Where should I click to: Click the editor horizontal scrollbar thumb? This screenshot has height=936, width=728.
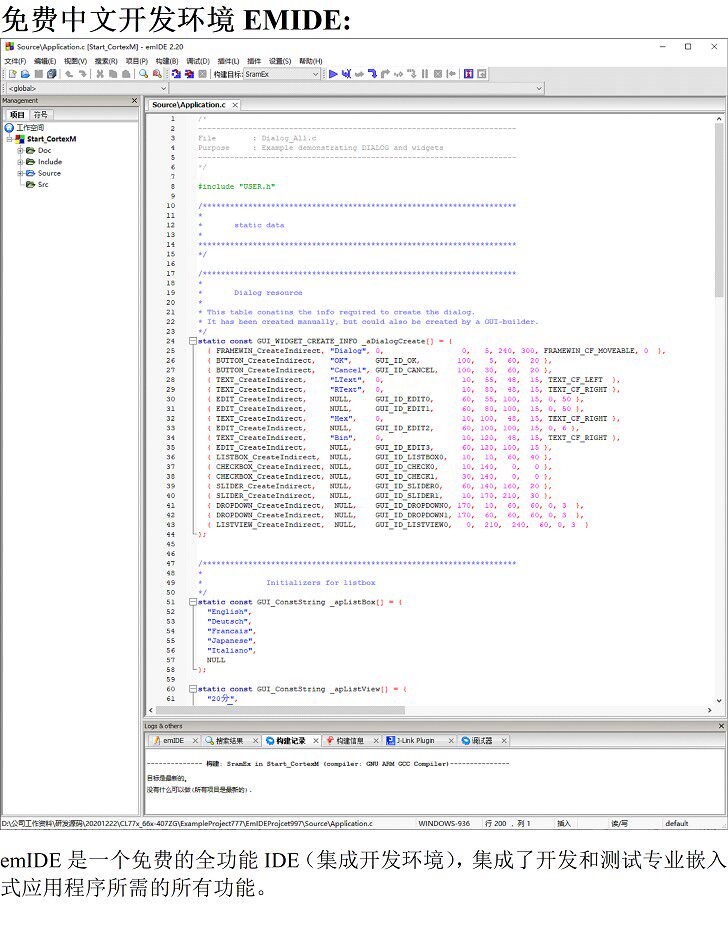[280, 710]
